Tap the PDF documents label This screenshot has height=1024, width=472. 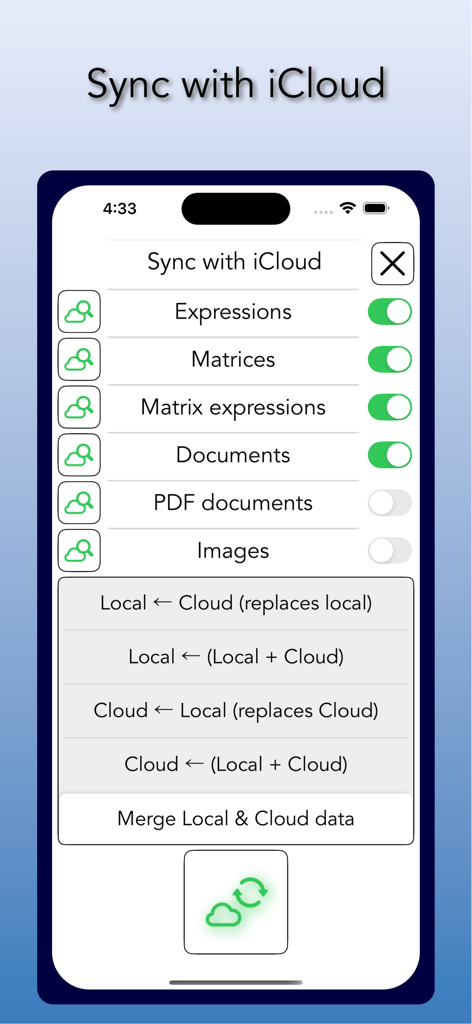pyautogui.click(x=233, y=502)
